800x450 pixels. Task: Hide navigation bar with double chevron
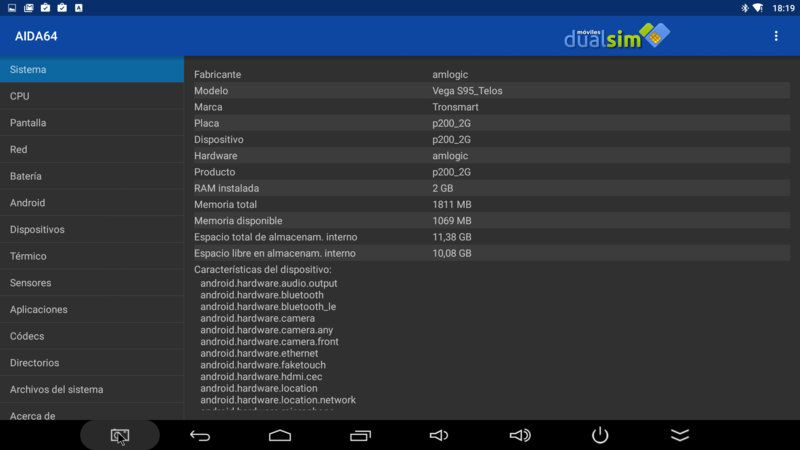tap(680, 435)
